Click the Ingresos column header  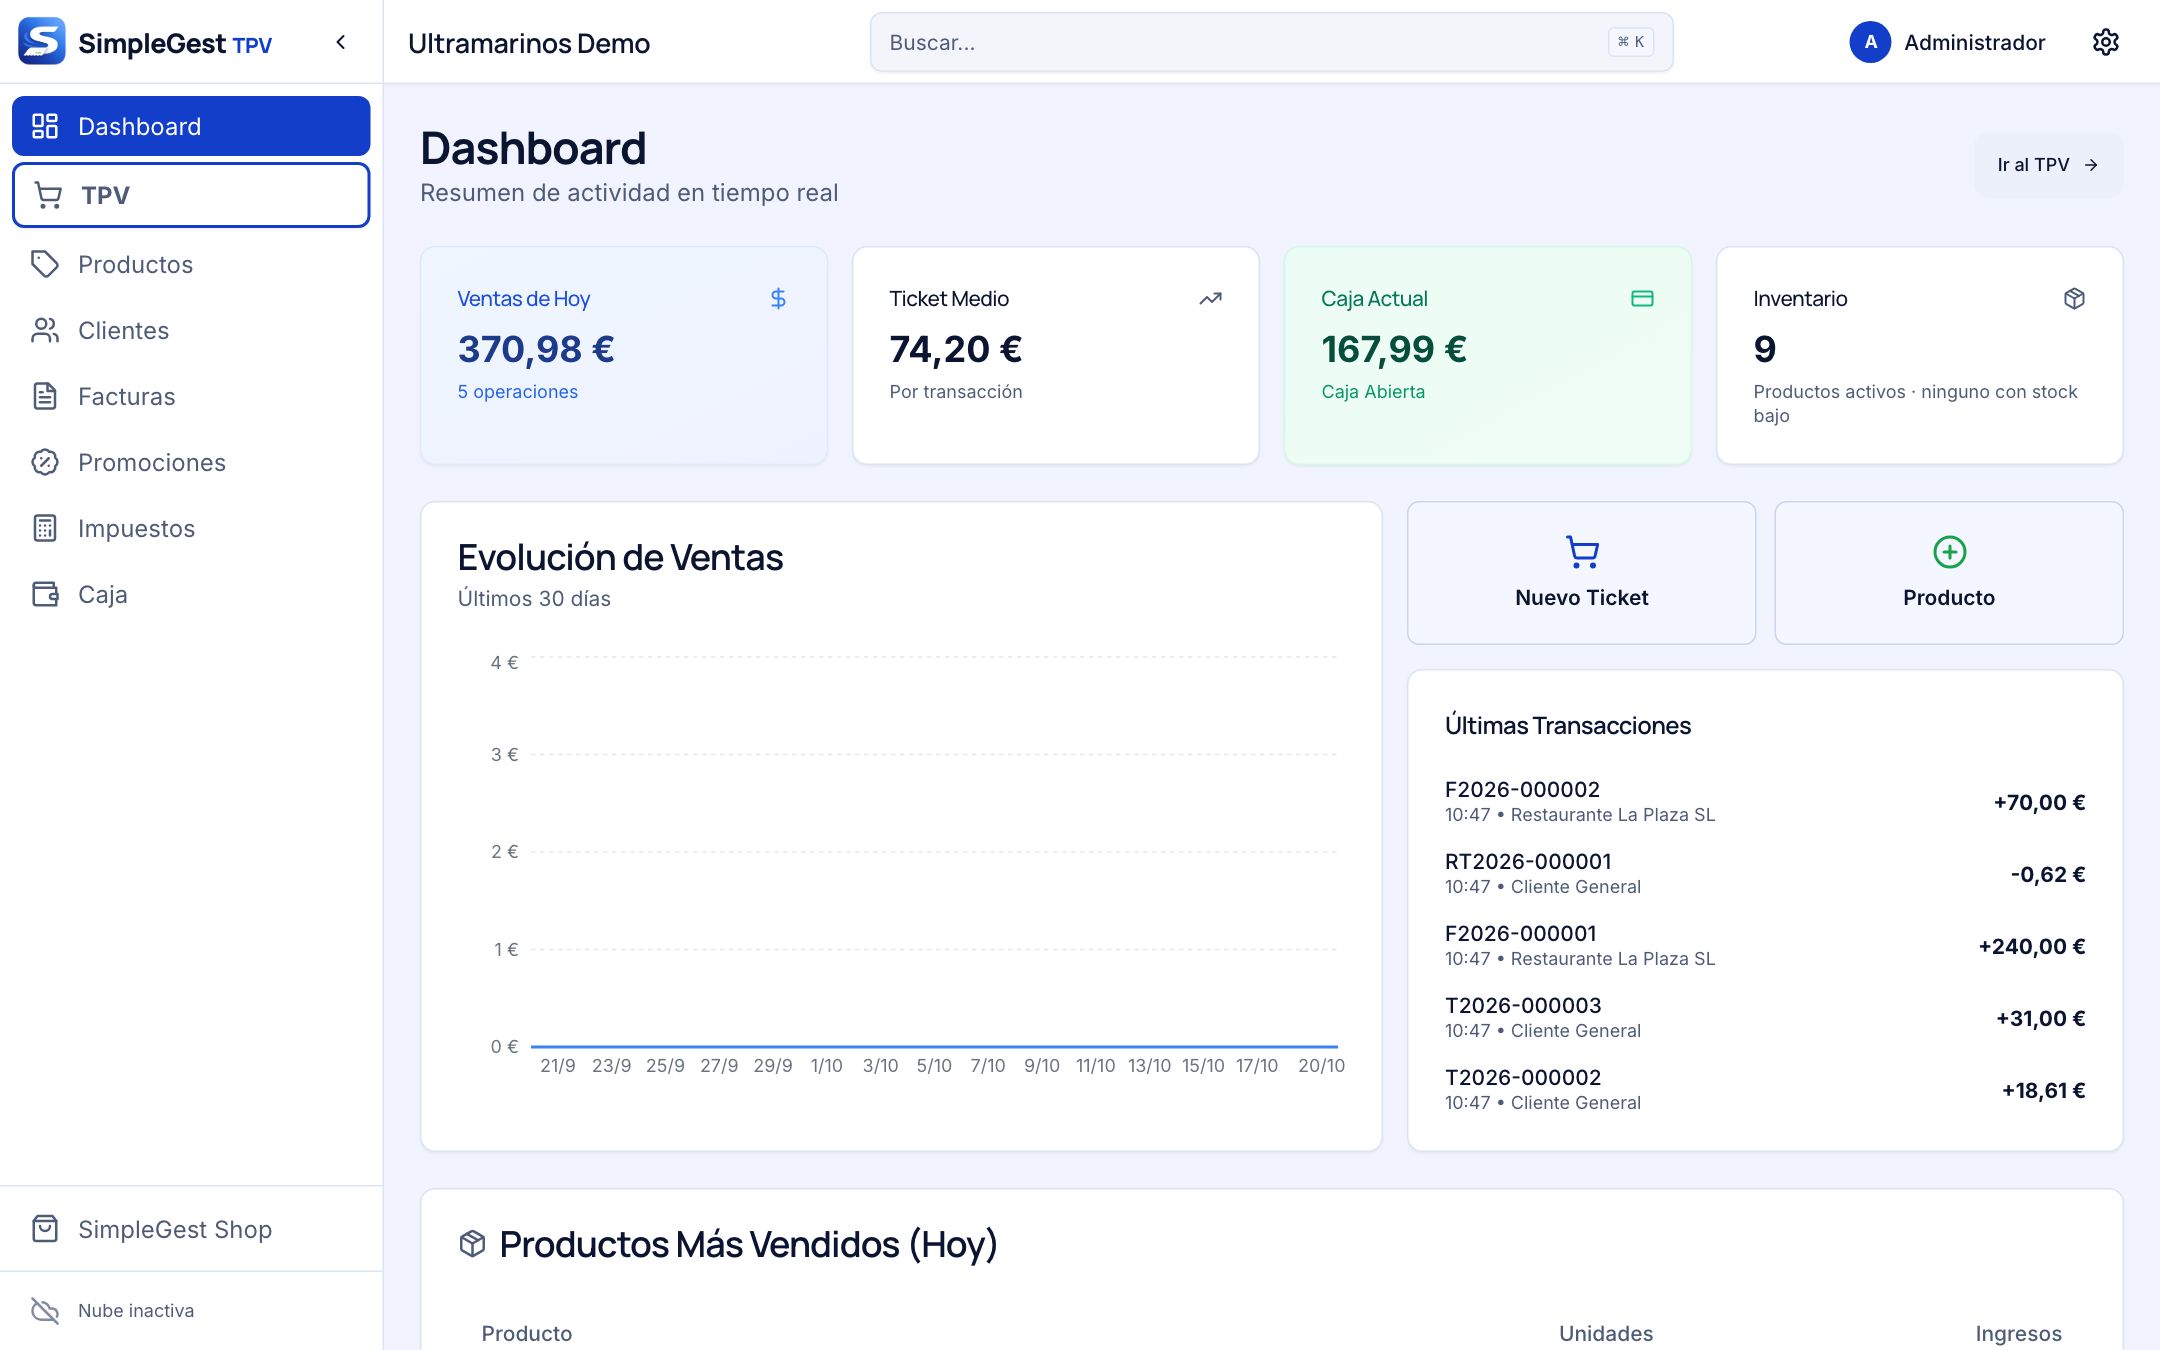[2018, 1333]
